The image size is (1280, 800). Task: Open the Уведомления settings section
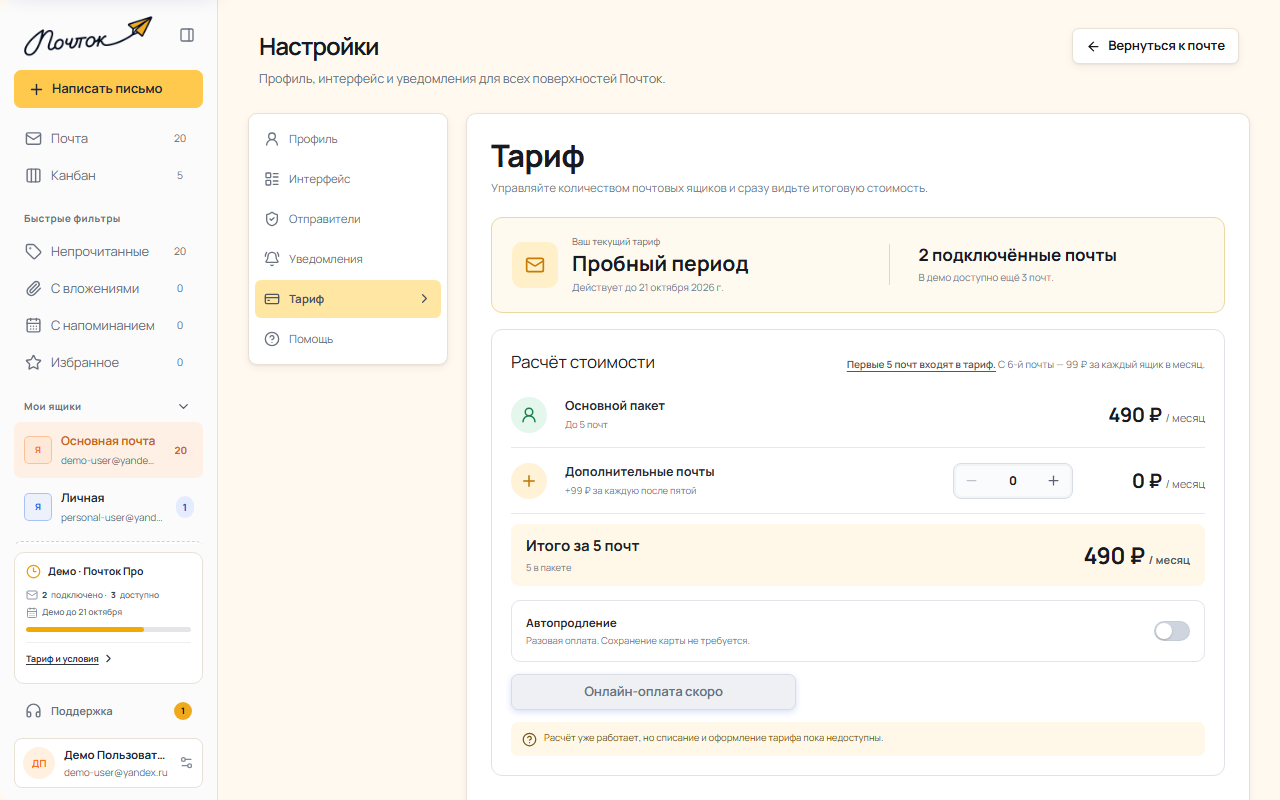[x=348, y=259]
